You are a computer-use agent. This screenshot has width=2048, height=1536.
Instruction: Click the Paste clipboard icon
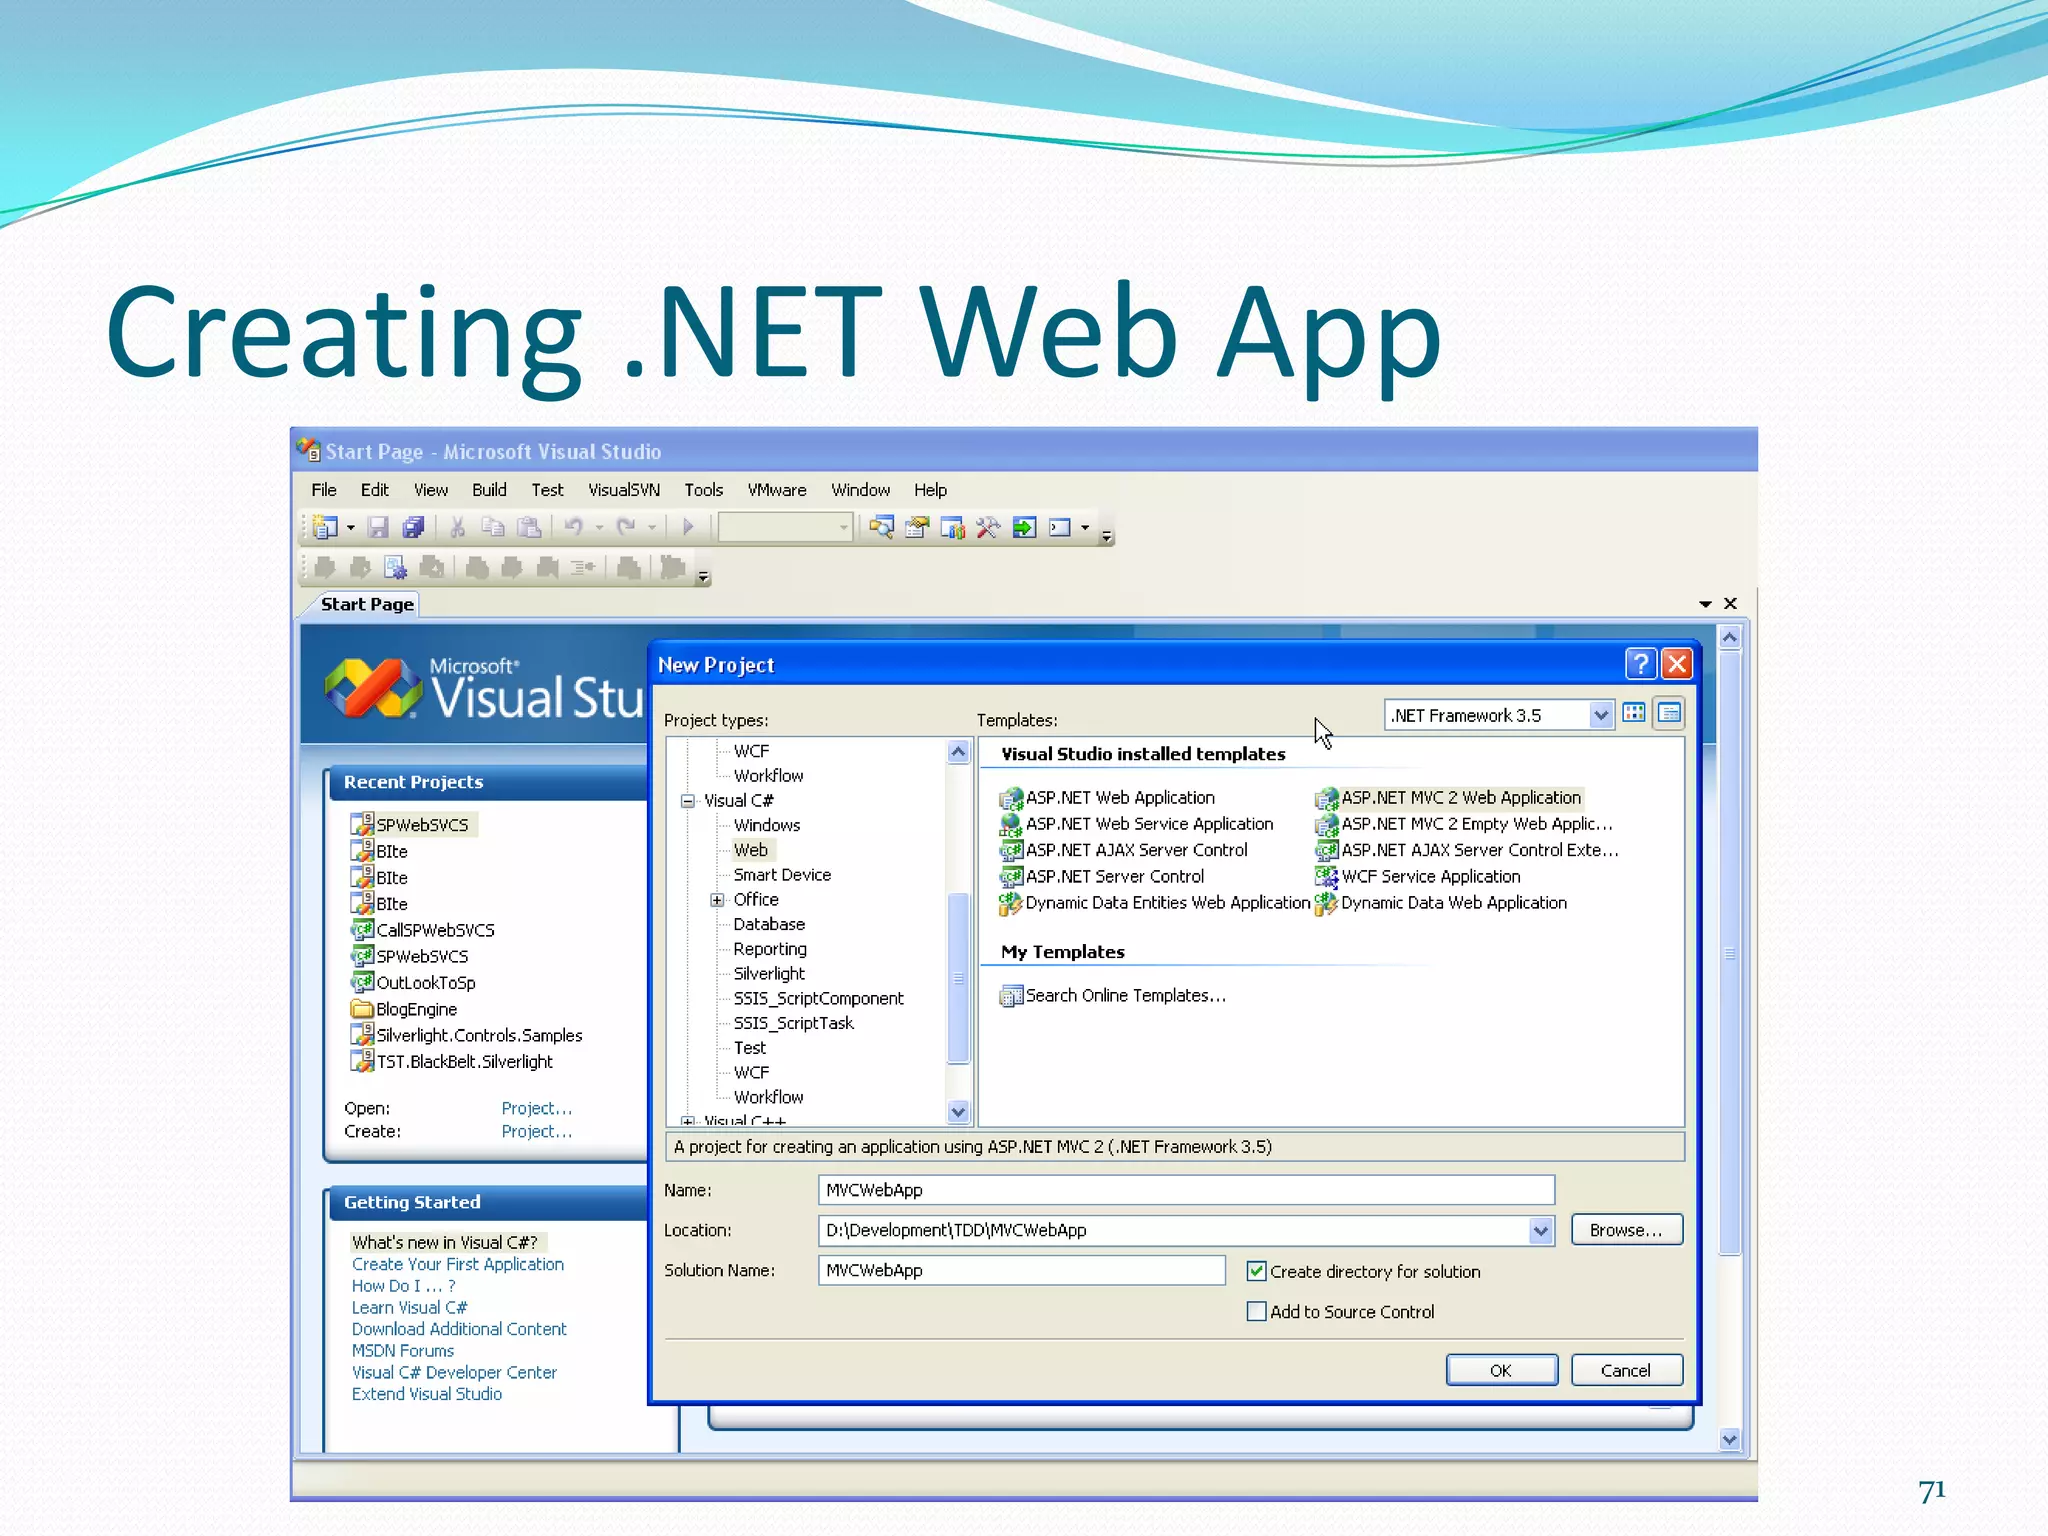point(529,527)
